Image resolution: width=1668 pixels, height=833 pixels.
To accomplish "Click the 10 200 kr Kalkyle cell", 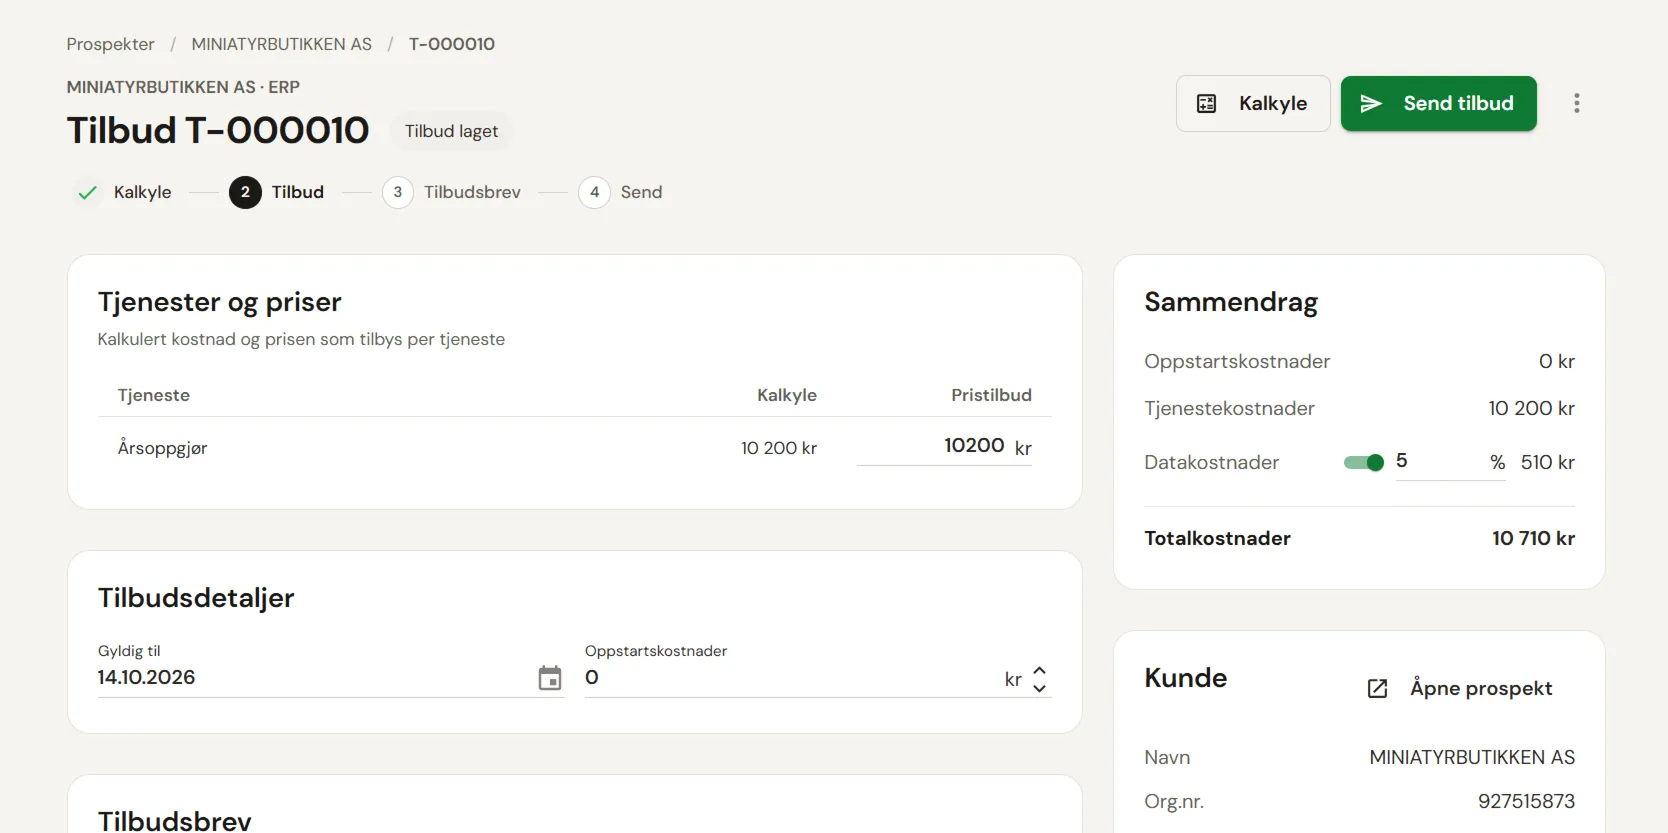I will [x=779, y=448].
